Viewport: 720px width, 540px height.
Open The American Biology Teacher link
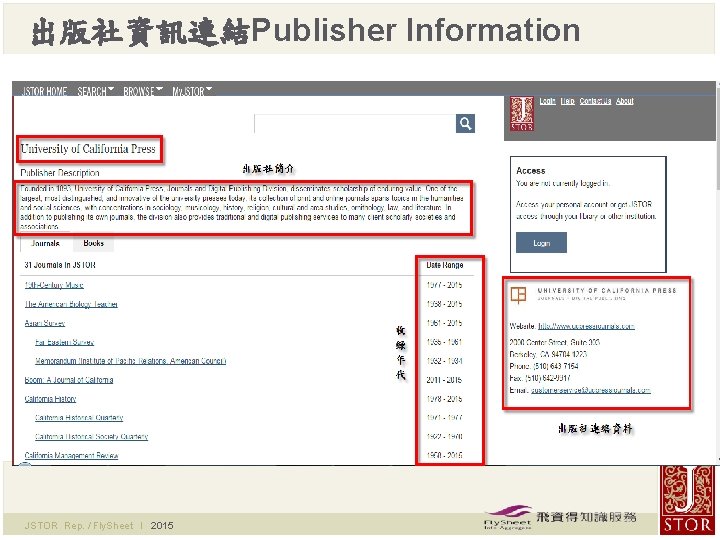point(71,304)
